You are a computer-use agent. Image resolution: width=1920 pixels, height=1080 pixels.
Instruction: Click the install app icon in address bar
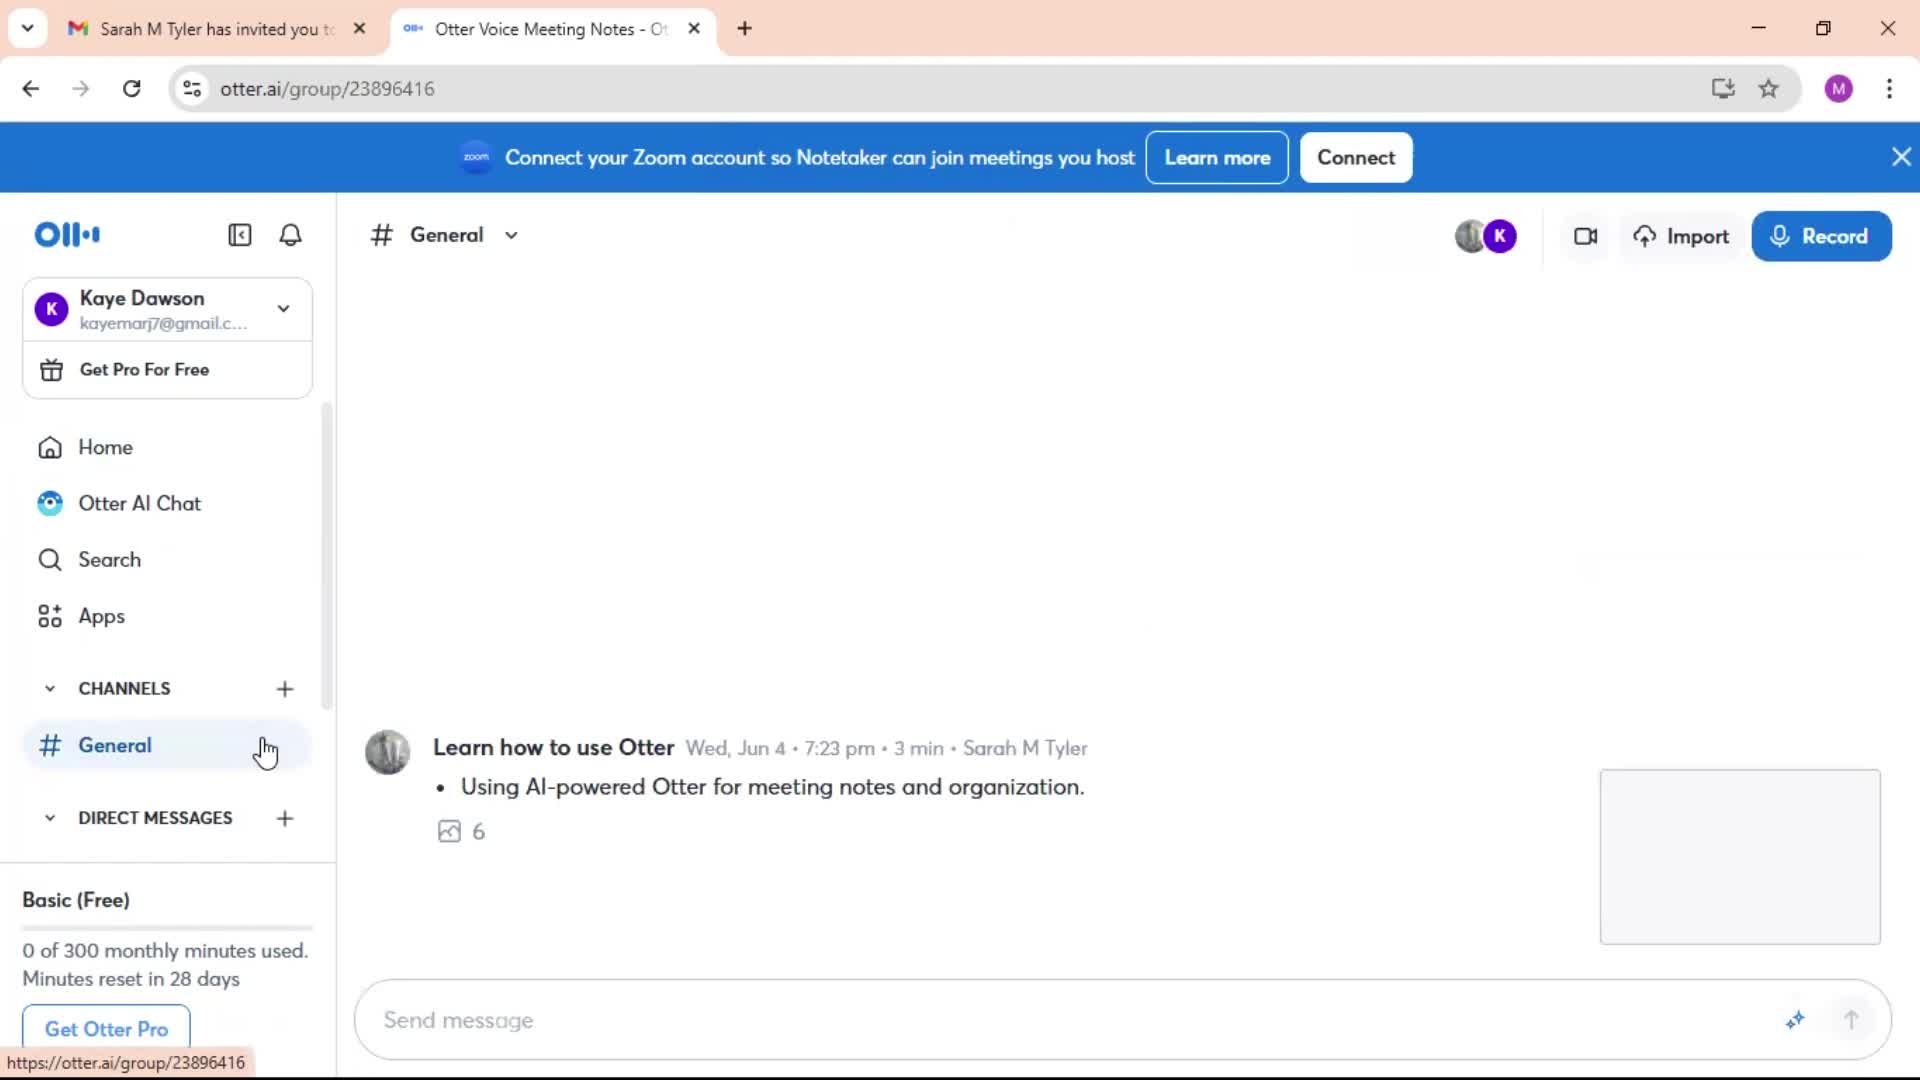(x=1723, y=89)
